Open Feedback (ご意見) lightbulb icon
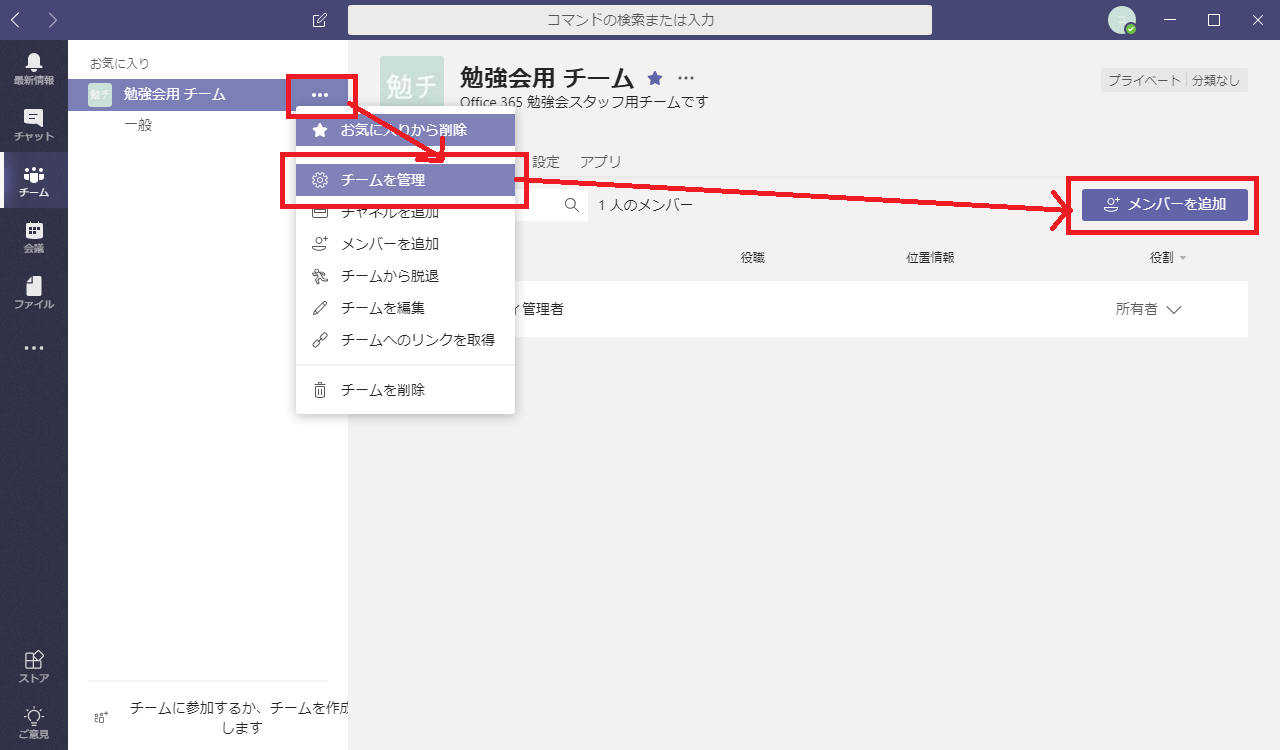The height and width of the screenshot is (750, 1280). coord(34,722)
